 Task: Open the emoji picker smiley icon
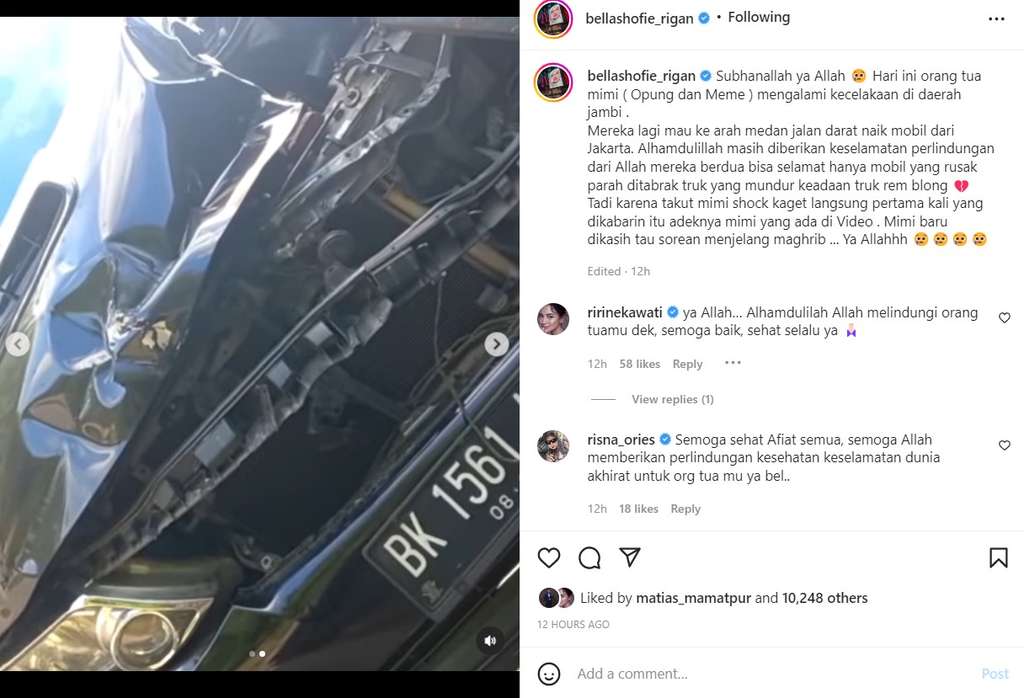(x=549, y=674)
